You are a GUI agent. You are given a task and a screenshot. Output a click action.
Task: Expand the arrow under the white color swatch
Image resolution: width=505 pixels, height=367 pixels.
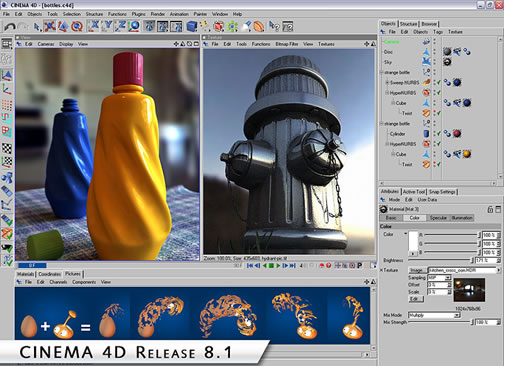coord(413,254)
